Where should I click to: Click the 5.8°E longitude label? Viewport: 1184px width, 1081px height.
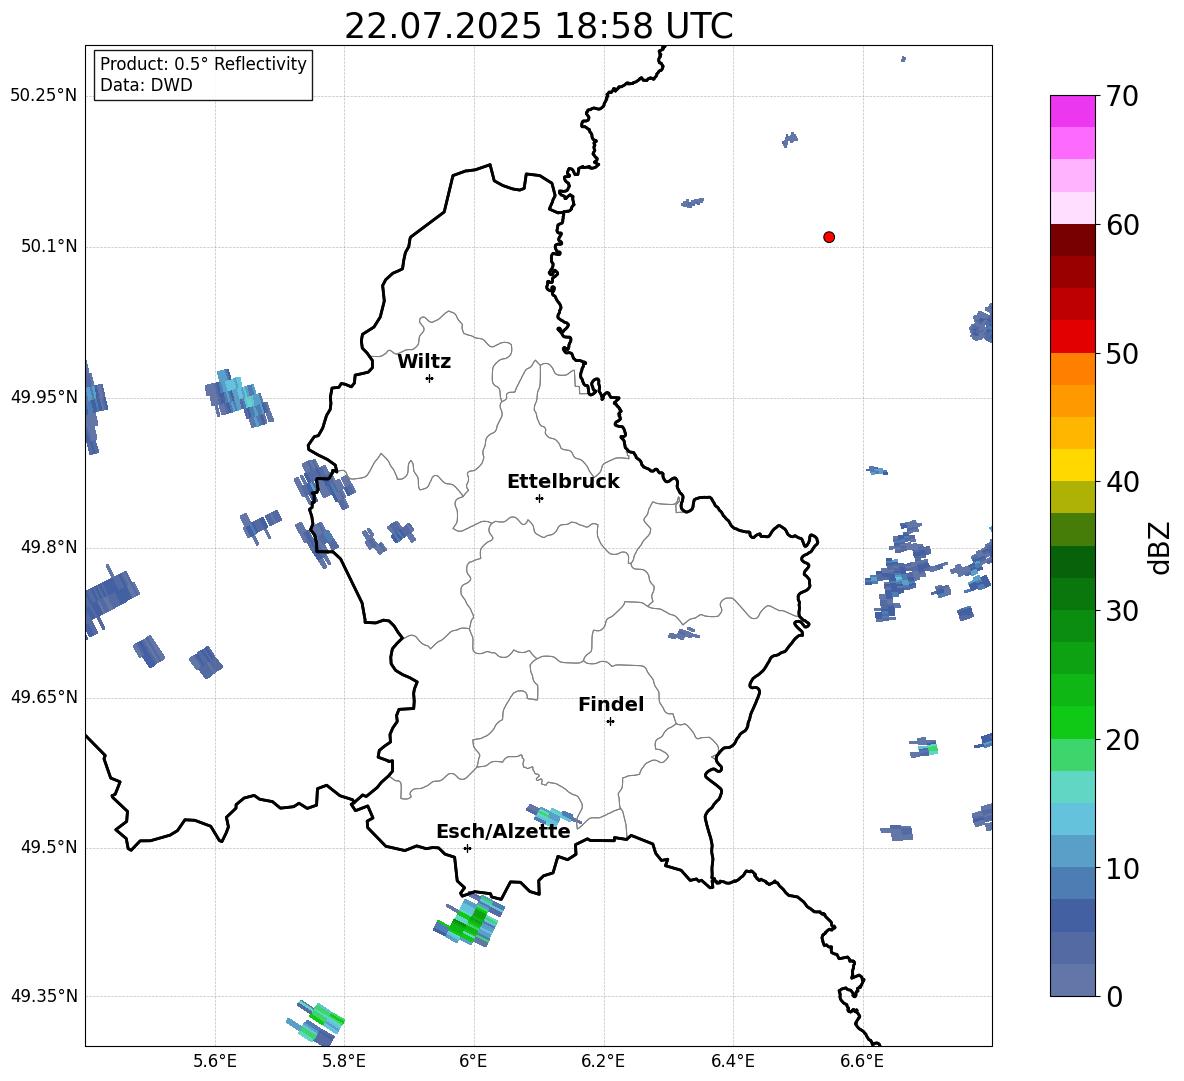click(344, 1061)
